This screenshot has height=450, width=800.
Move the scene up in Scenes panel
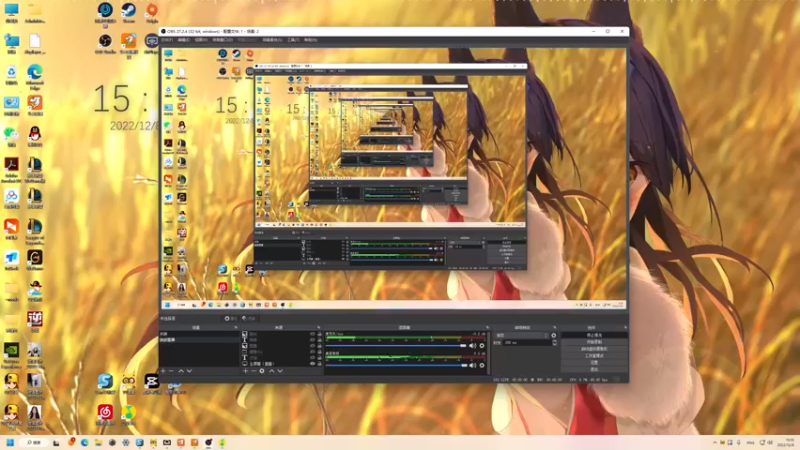181,371
